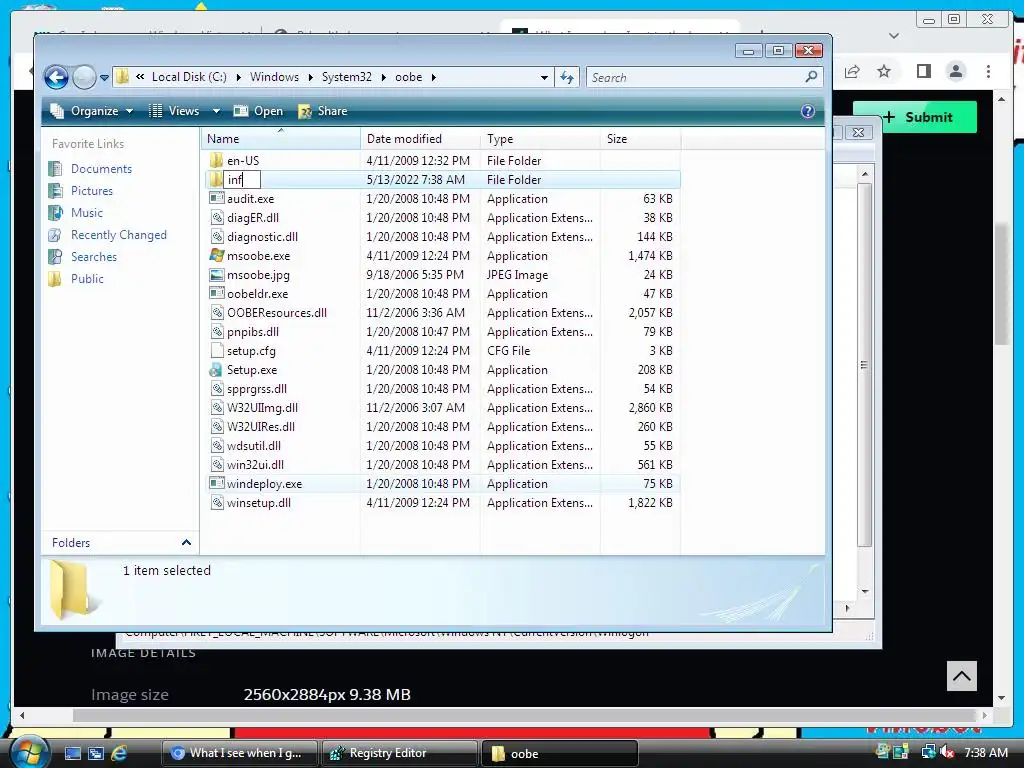Viewport: 1024px width, 768px height.
Task: Open Explorer help question mark icon
Action: (808, 111)
